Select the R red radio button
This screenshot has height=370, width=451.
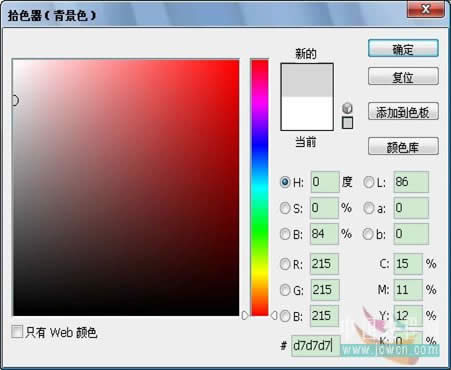[x=285, y=264]
